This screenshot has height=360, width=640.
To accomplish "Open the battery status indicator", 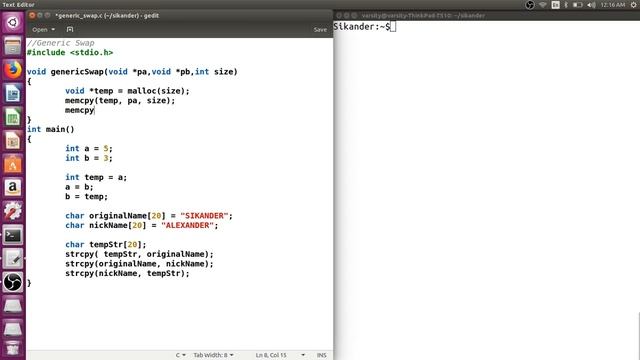I will [578, 4].
